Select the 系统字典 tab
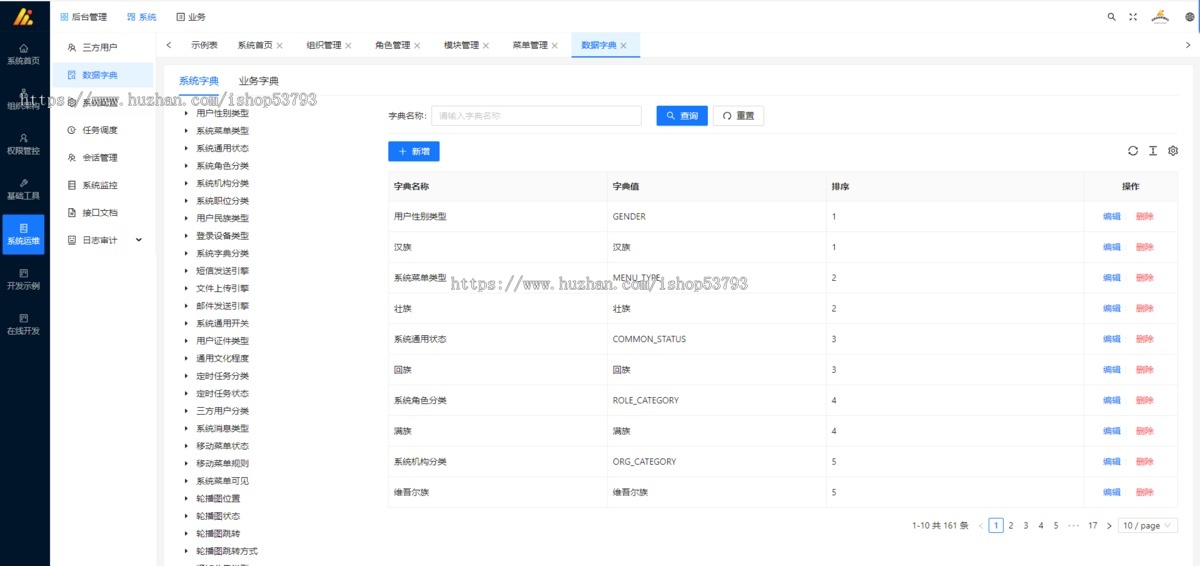This screenshot has height=566, width=1200. tap(199, 81)
